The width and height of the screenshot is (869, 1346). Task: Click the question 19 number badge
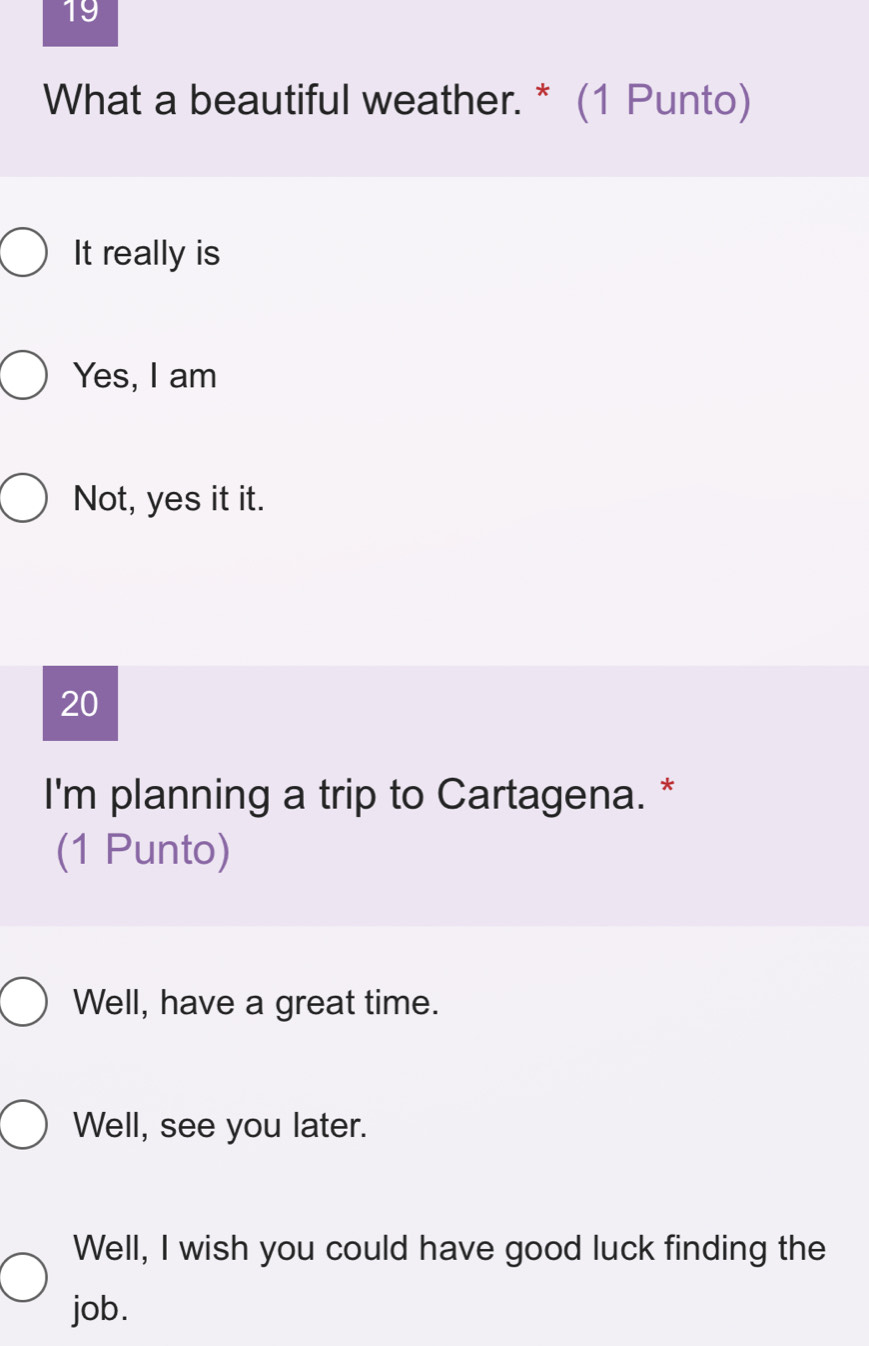tap(80, 18)
